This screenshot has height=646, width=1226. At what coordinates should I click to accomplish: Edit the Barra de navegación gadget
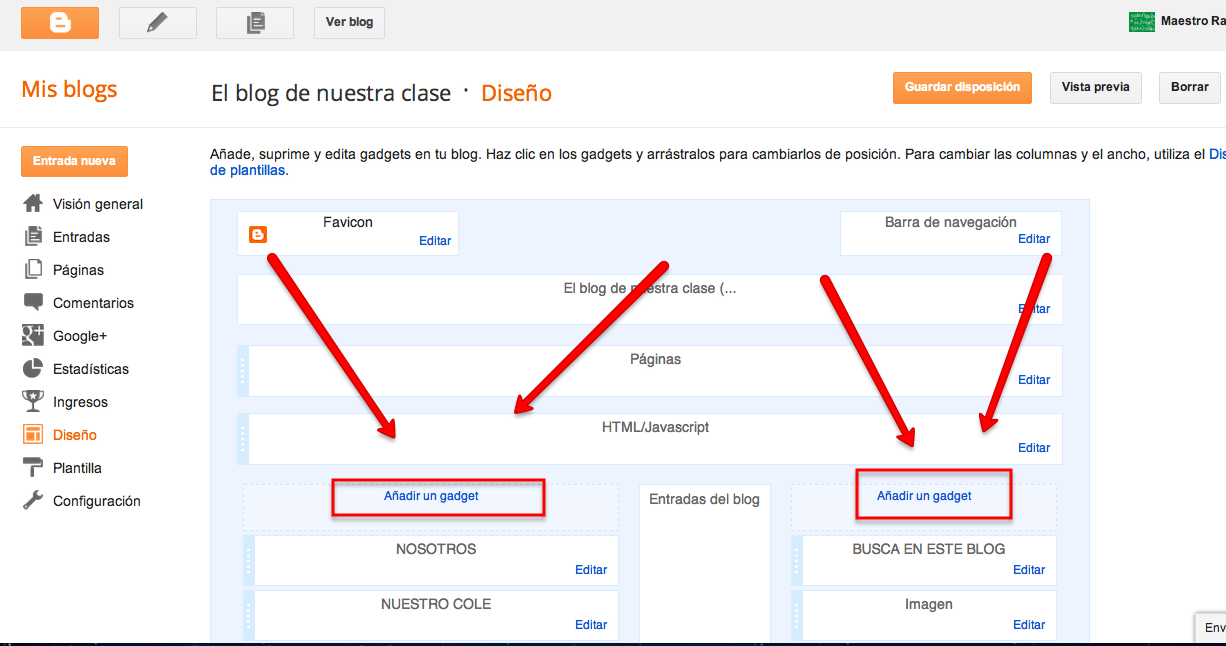1034,238
